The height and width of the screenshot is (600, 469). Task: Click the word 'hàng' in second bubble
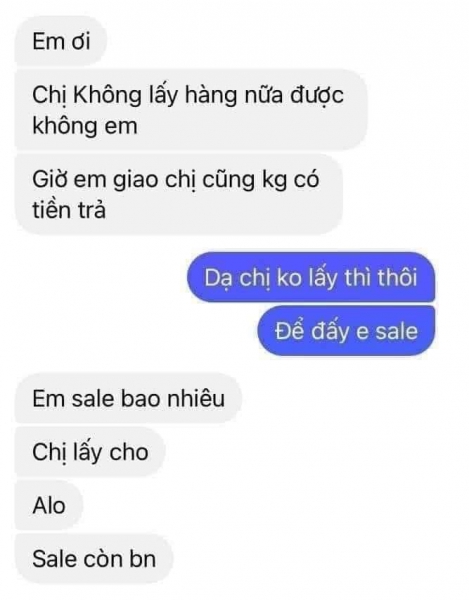pos(211,95)
